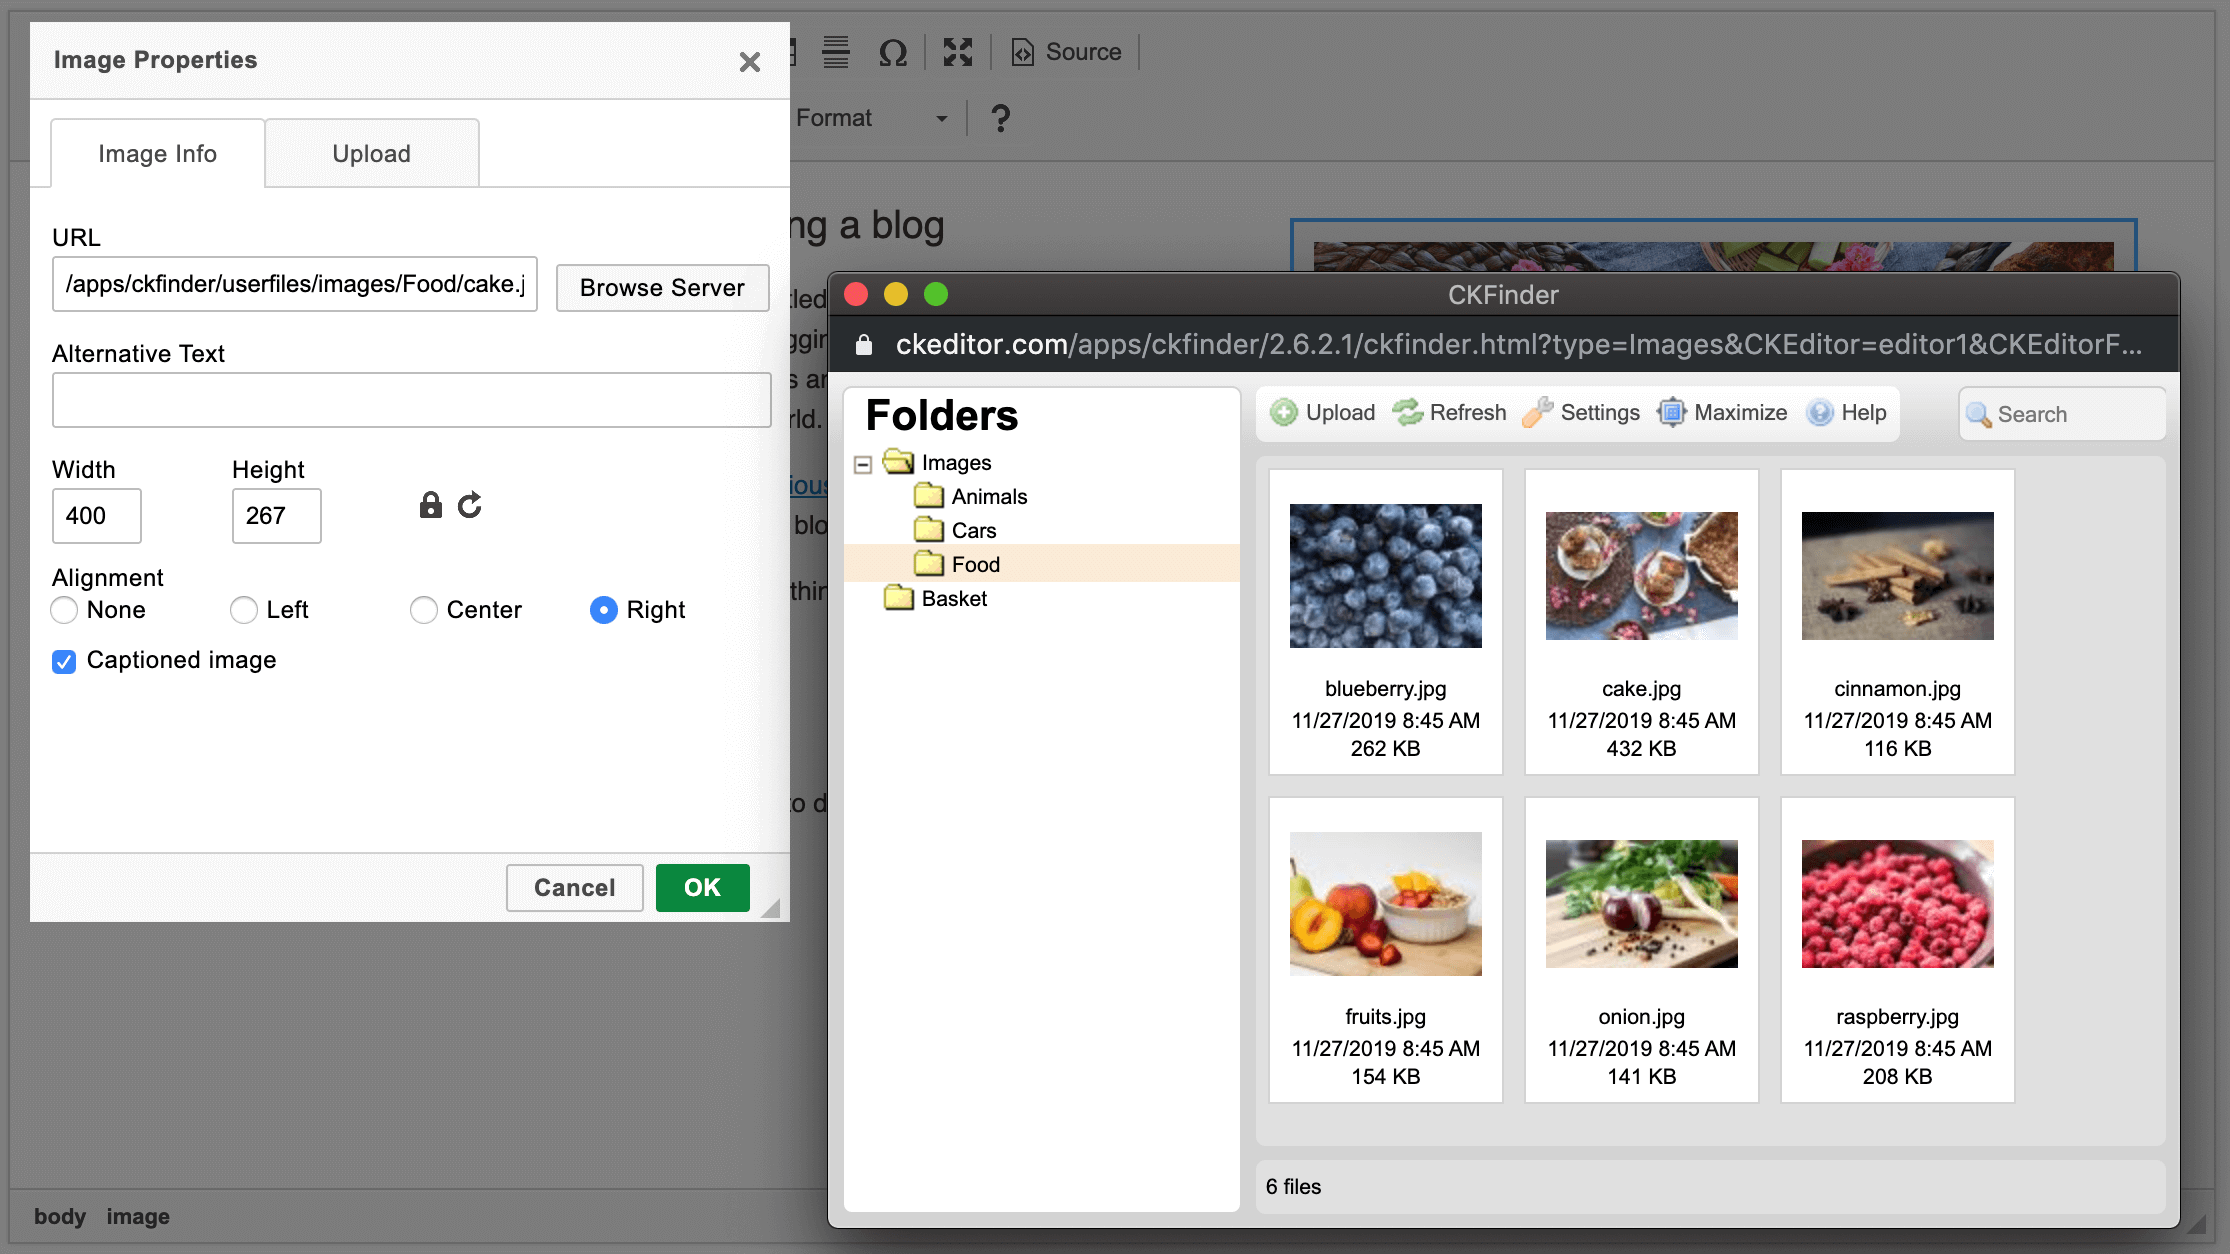Viewport: 2230px width, 1254px height.
Task: Click the Browse Server button icon
Action: (x=662, y=288)
